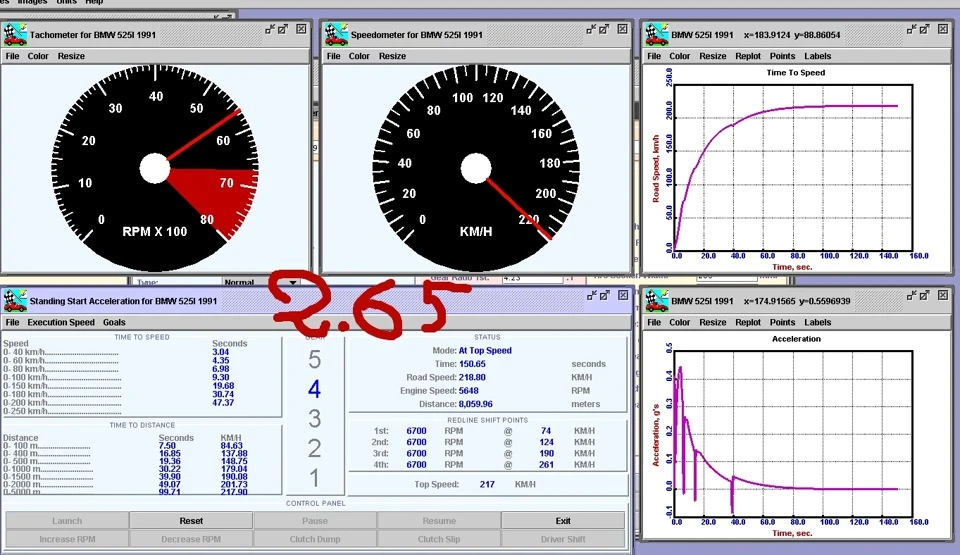
Task: Iconify the Standing Start Acceleration window
Action: pos(591,295)
